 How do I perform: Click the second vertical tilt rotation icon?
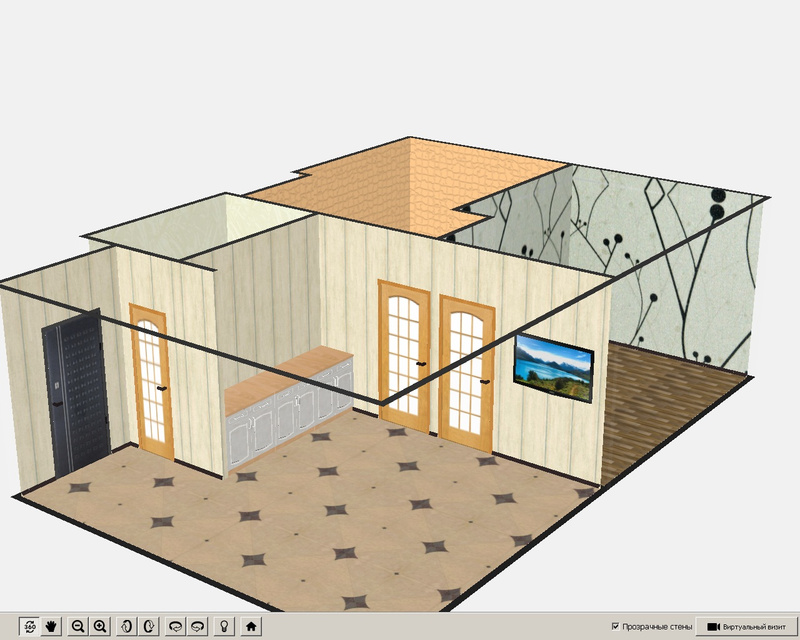[x=149, y=626]
